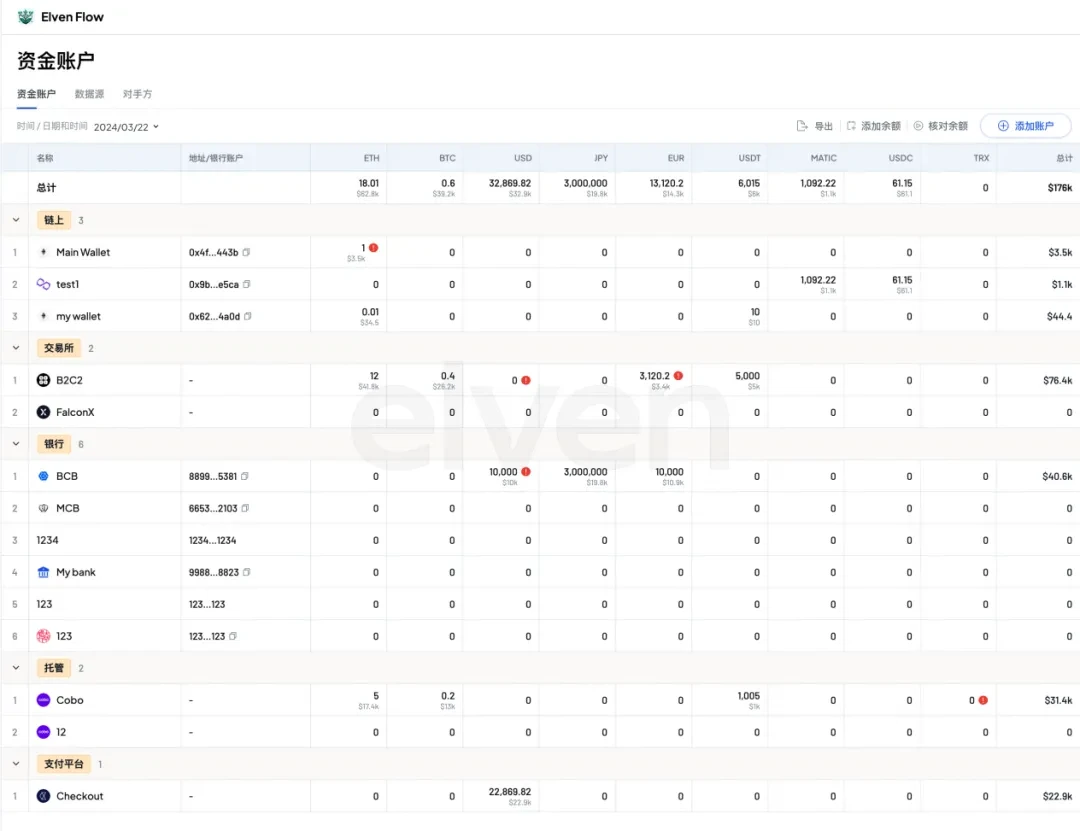Open the 2024/03/22 date dropdown
This screenshot has width=1080, height=831.
click(126, 127)
